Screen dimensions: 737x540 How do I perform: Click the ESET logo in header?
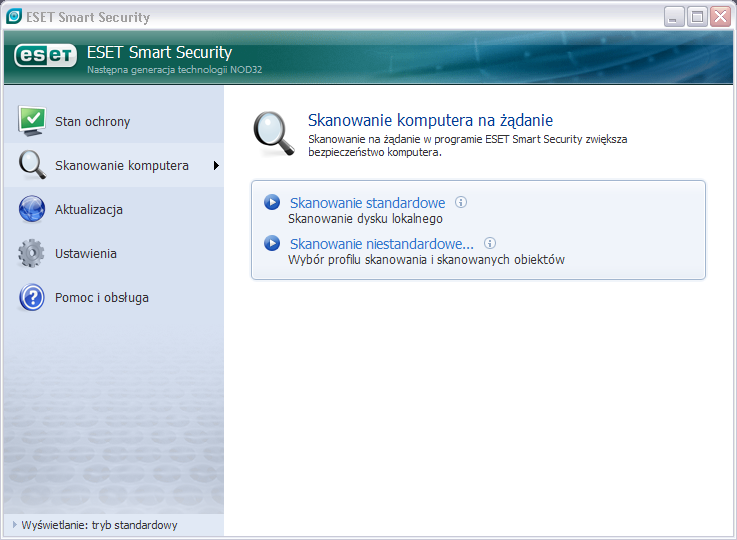tap(45, 55)
